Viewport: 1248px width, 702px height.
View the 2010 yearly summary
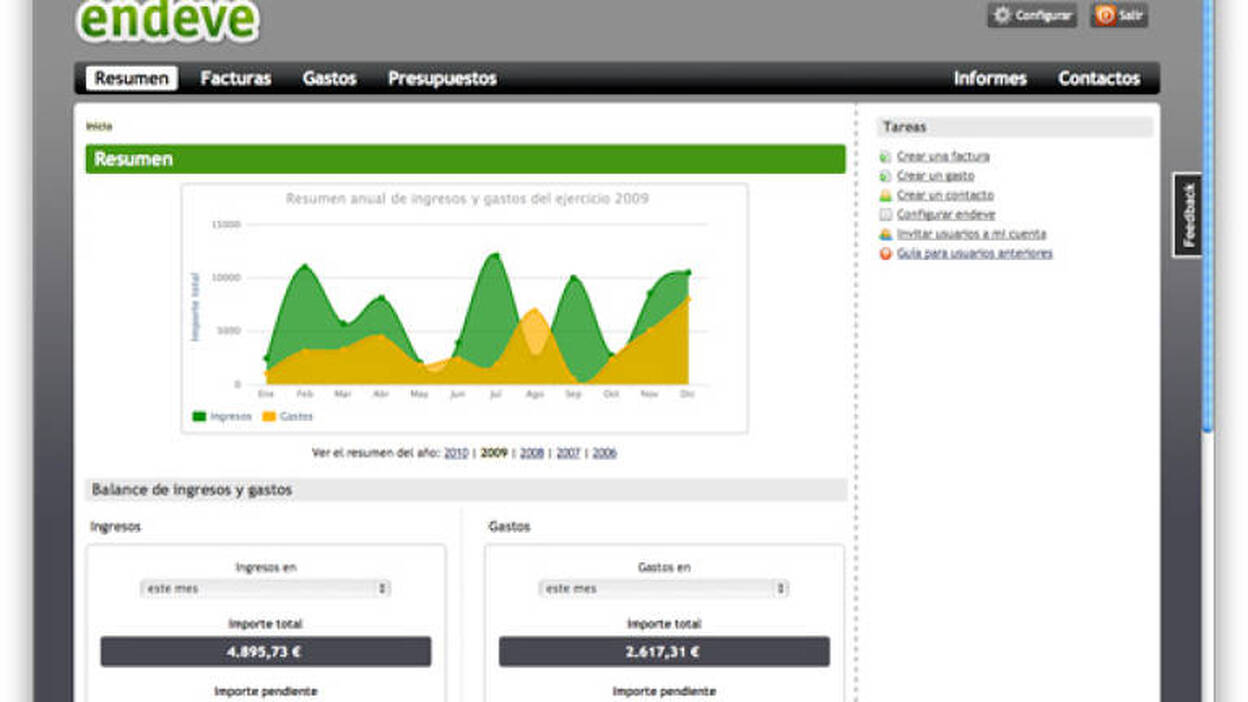pos(456,453)
